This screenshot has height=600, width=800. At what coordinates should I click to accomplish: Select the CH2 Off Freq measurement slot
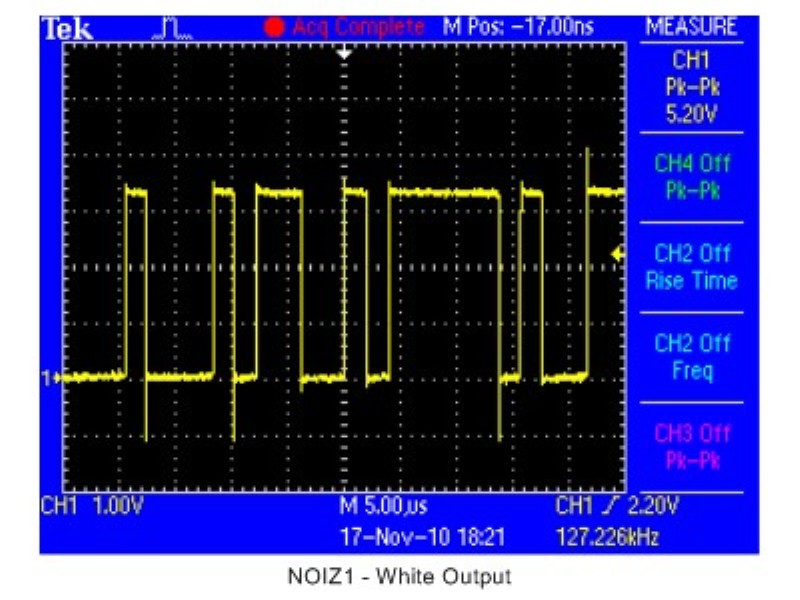point(692,357)
